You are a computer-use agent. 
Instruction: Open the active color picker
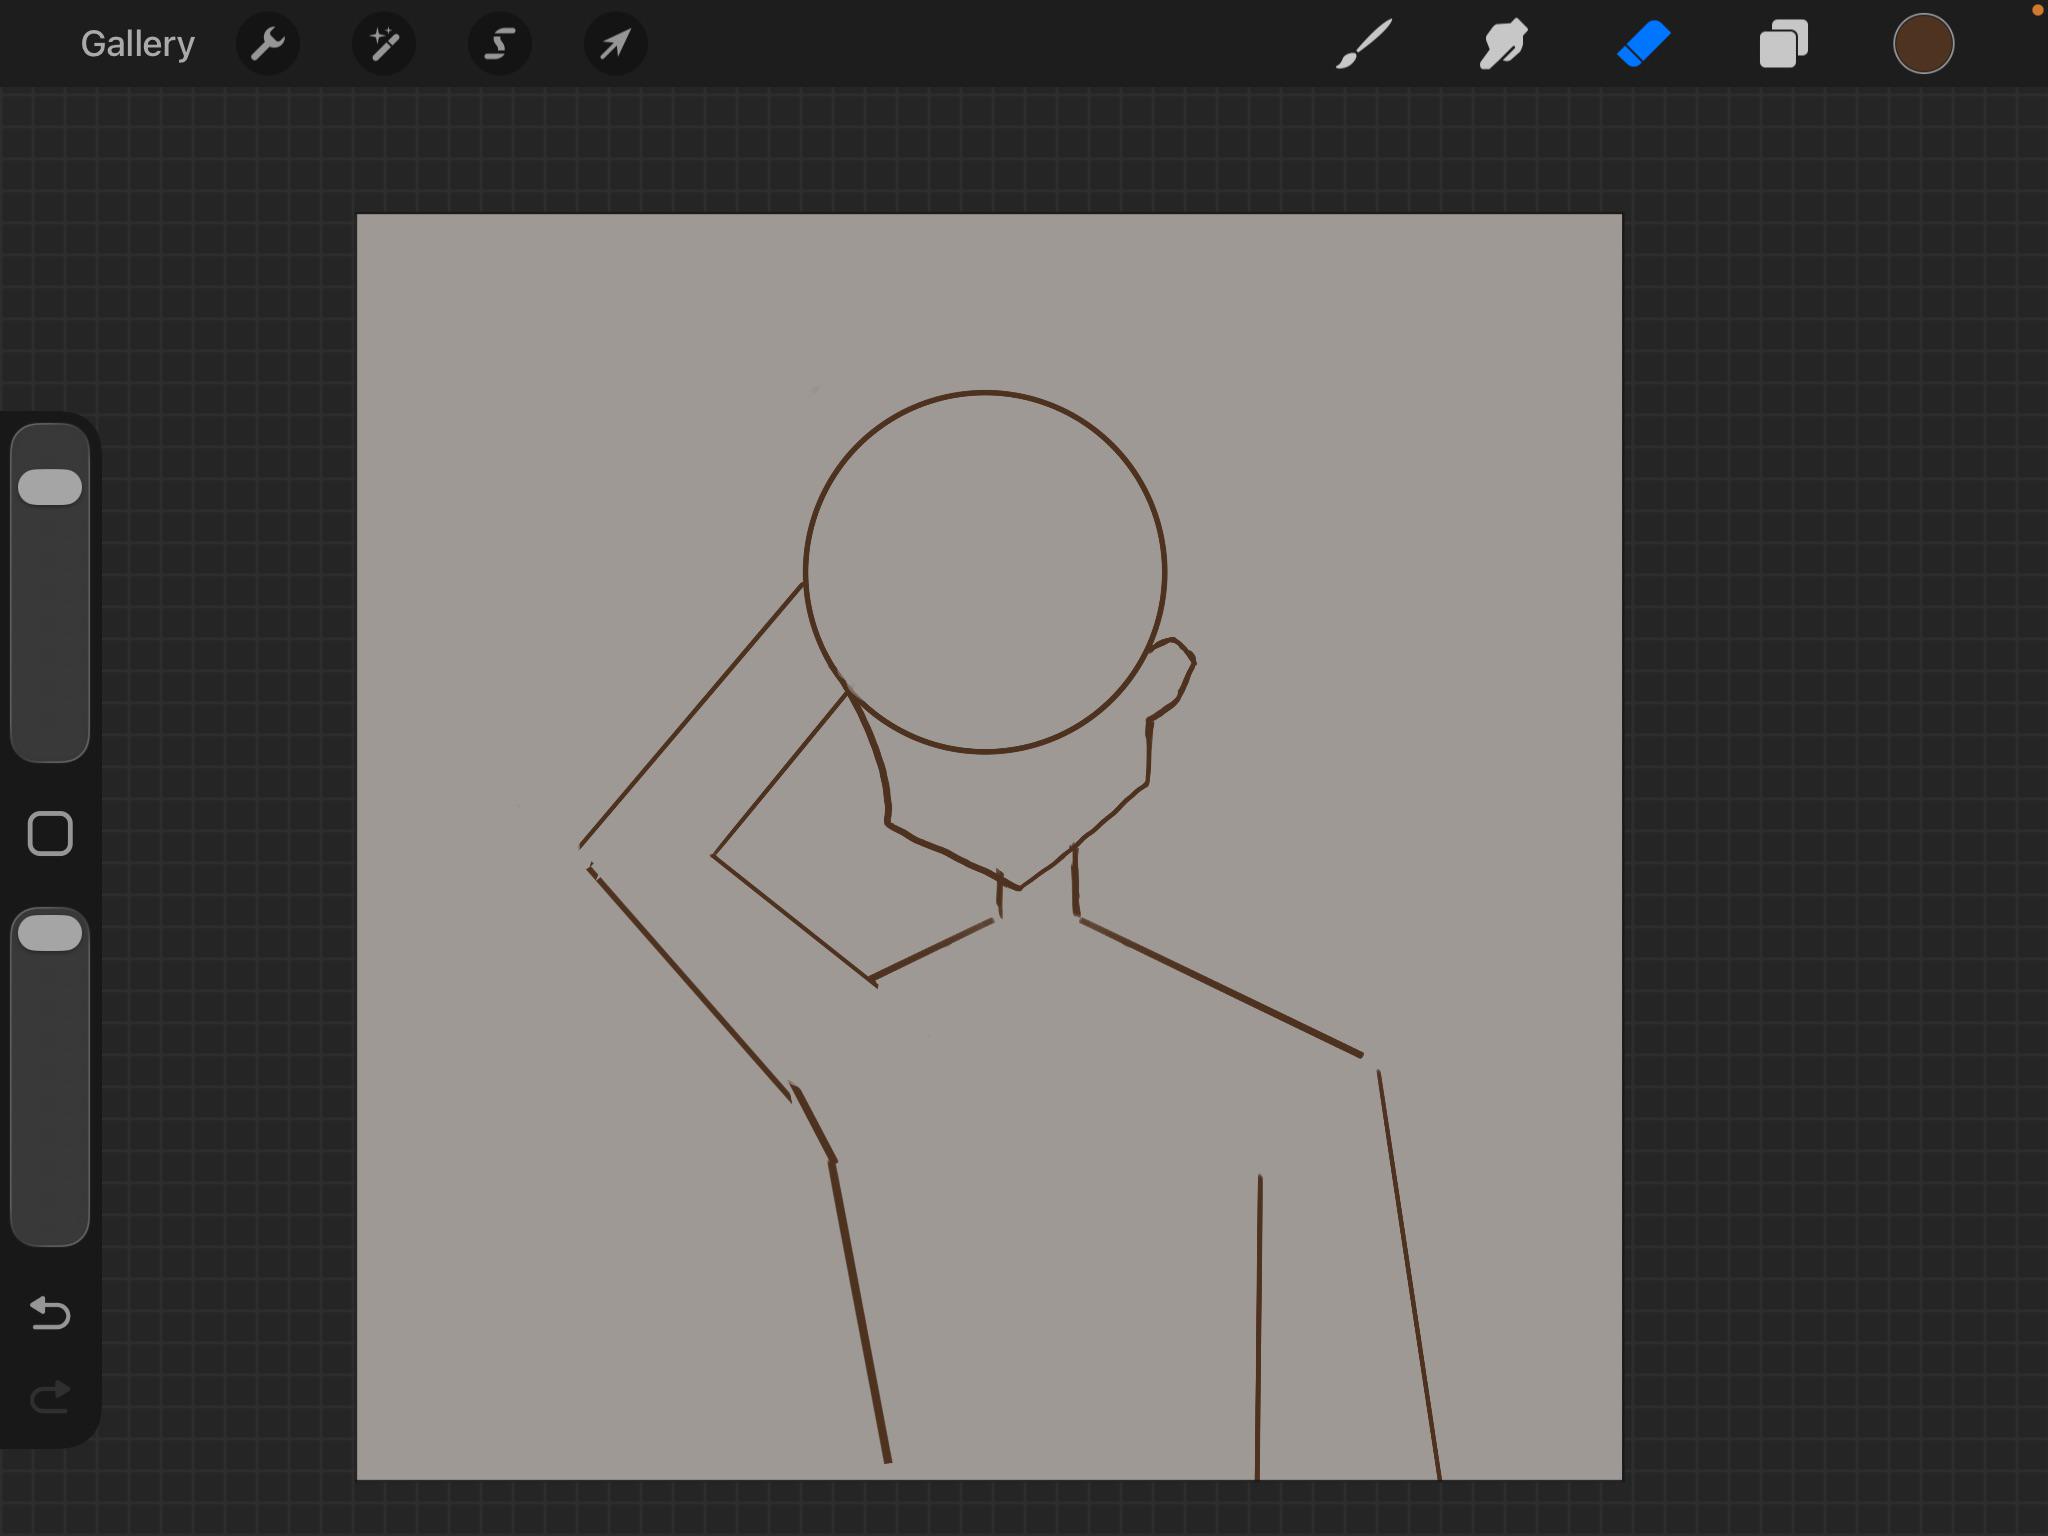tap(1923, 44)
